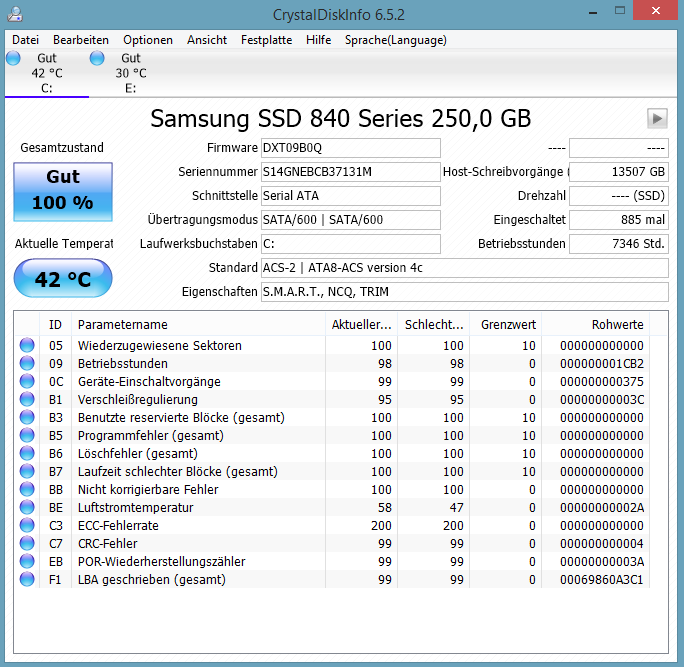684x667 pixels.
Task: Select the POR-Wiederherstellungszähler row
Action: 332,561
